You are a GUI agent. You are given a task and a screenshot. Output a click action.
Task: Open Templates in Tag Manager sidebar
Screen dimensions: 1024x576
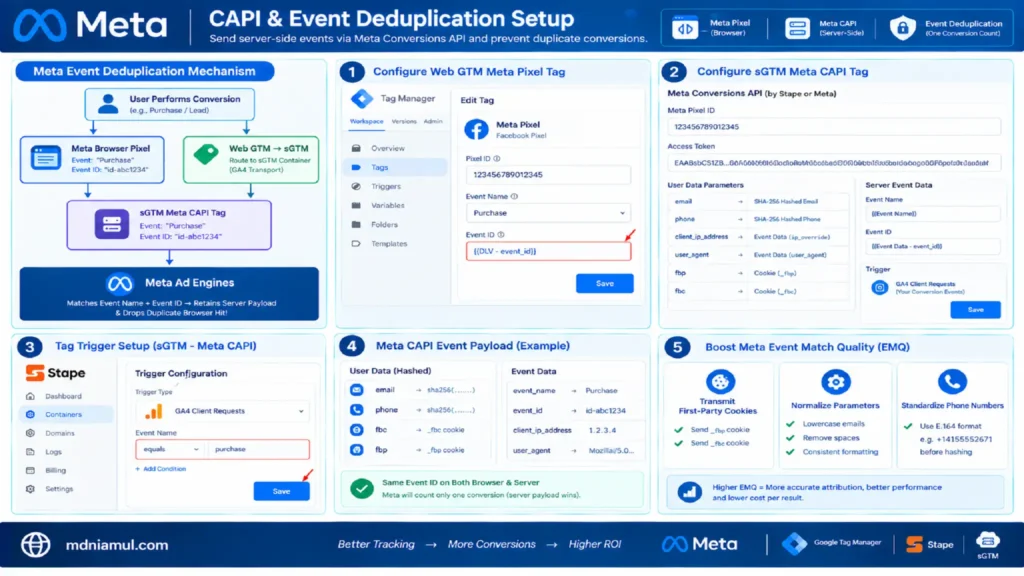[x=396, y=244]
